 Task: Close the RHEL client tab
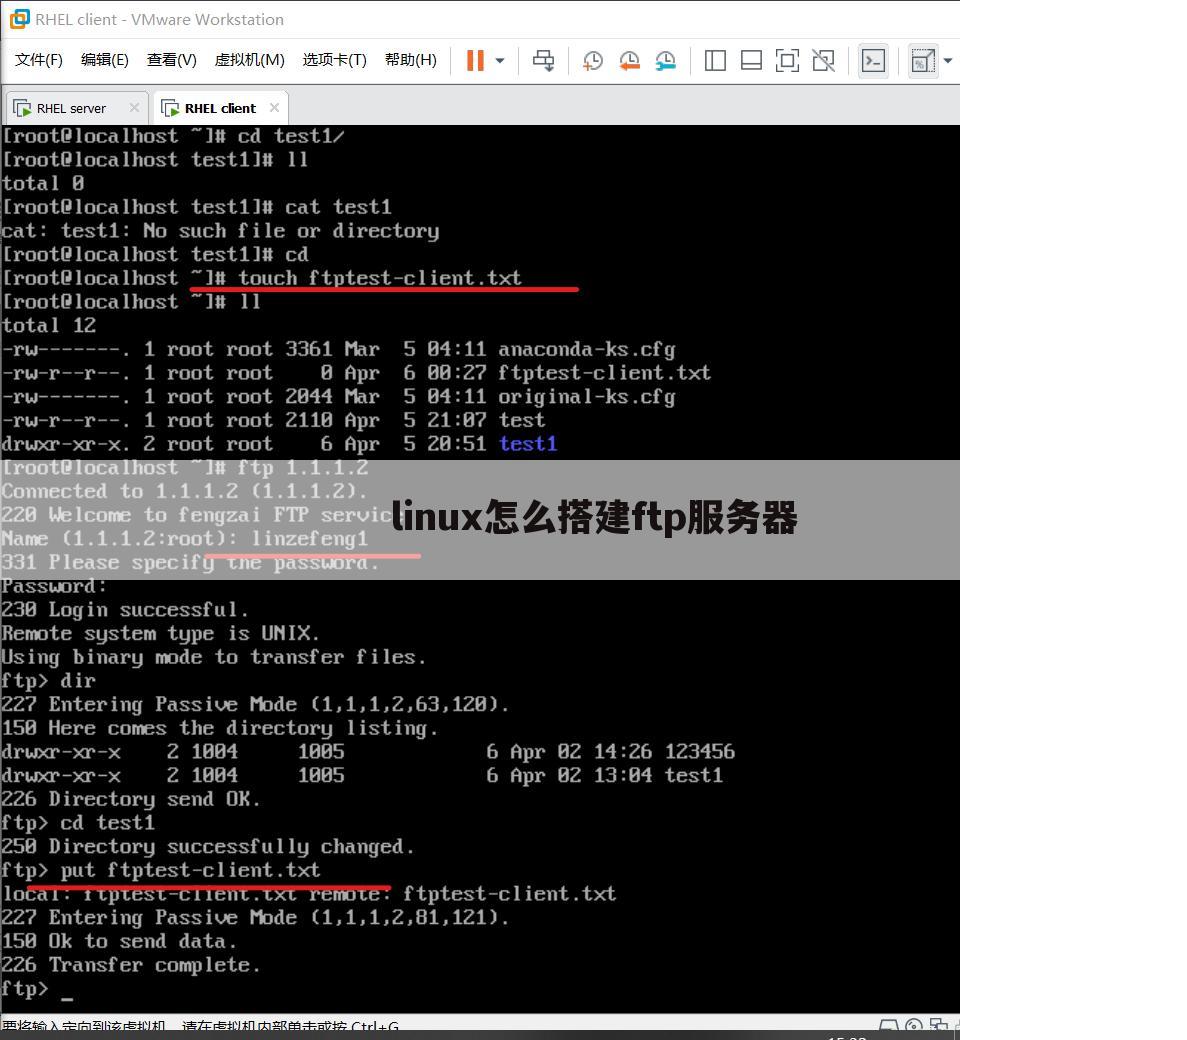tap(274, 107)
